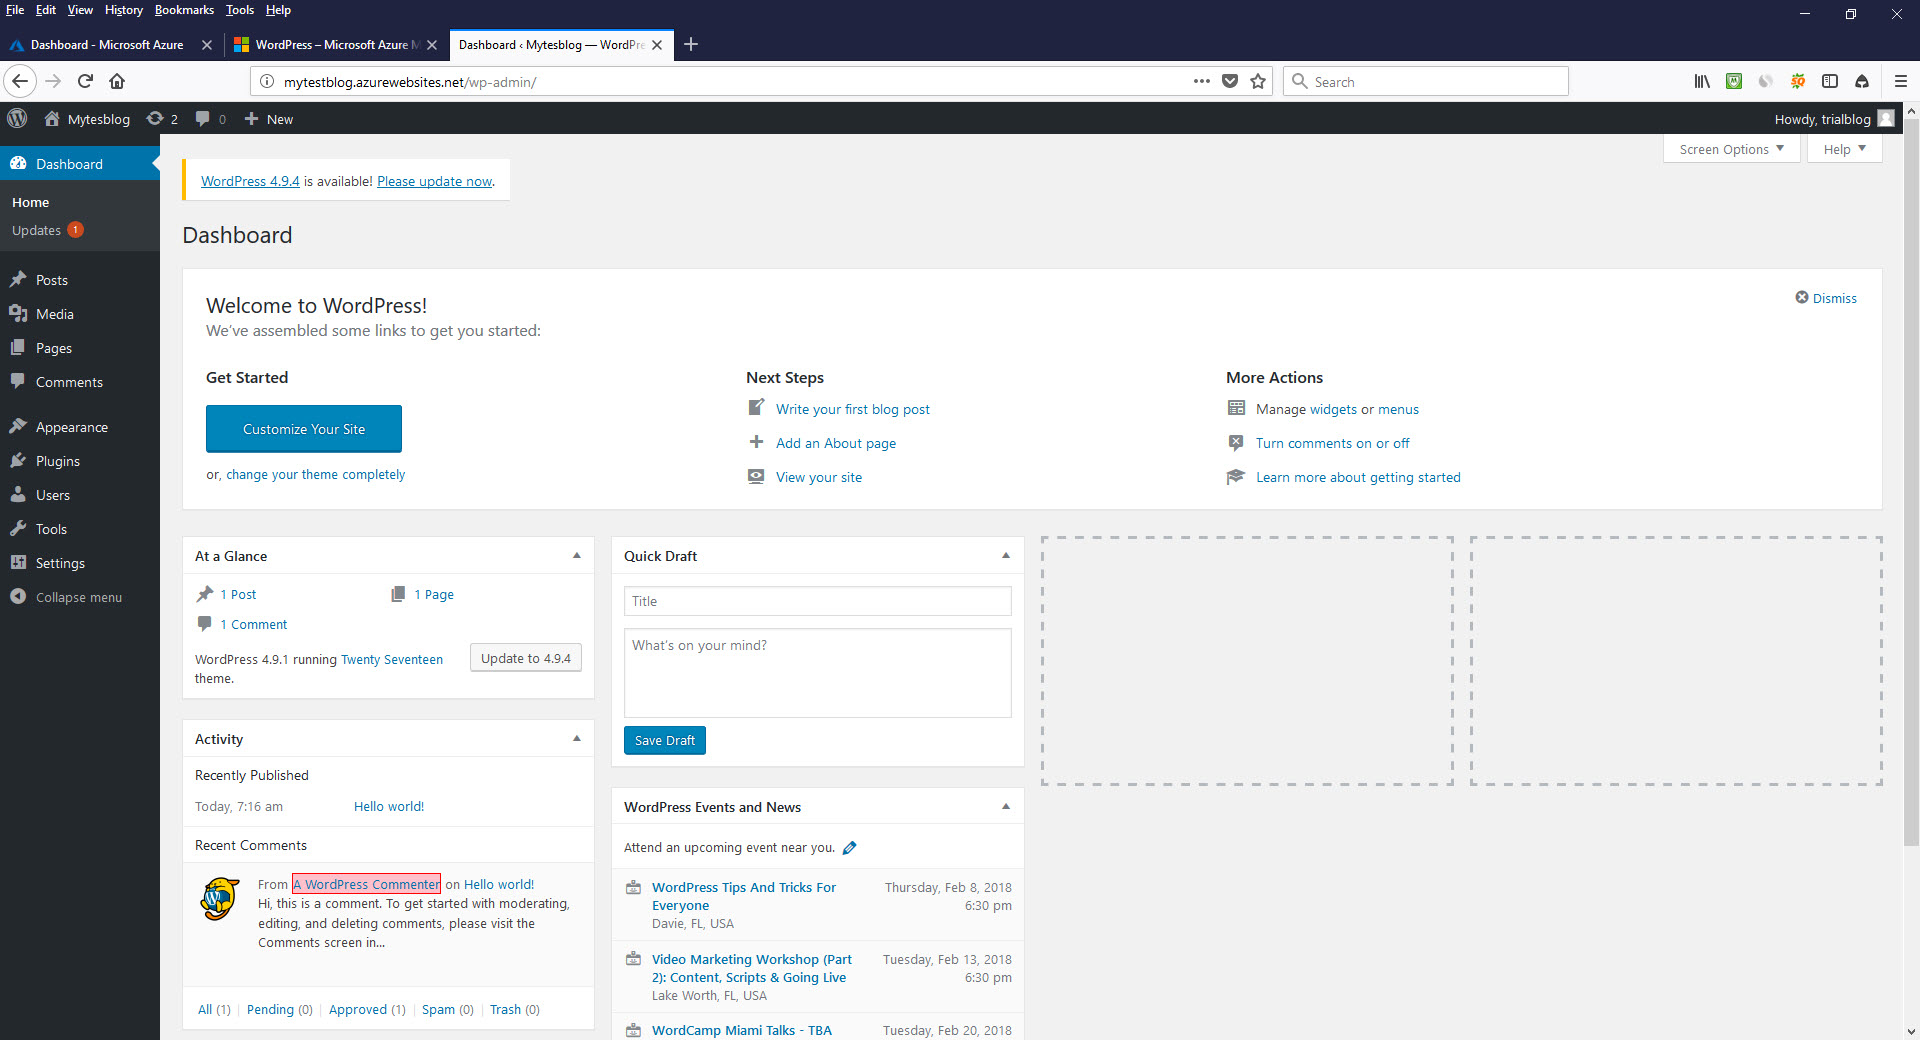
Task: Open the Screen Options dropdown
Action: point(1730,148)
